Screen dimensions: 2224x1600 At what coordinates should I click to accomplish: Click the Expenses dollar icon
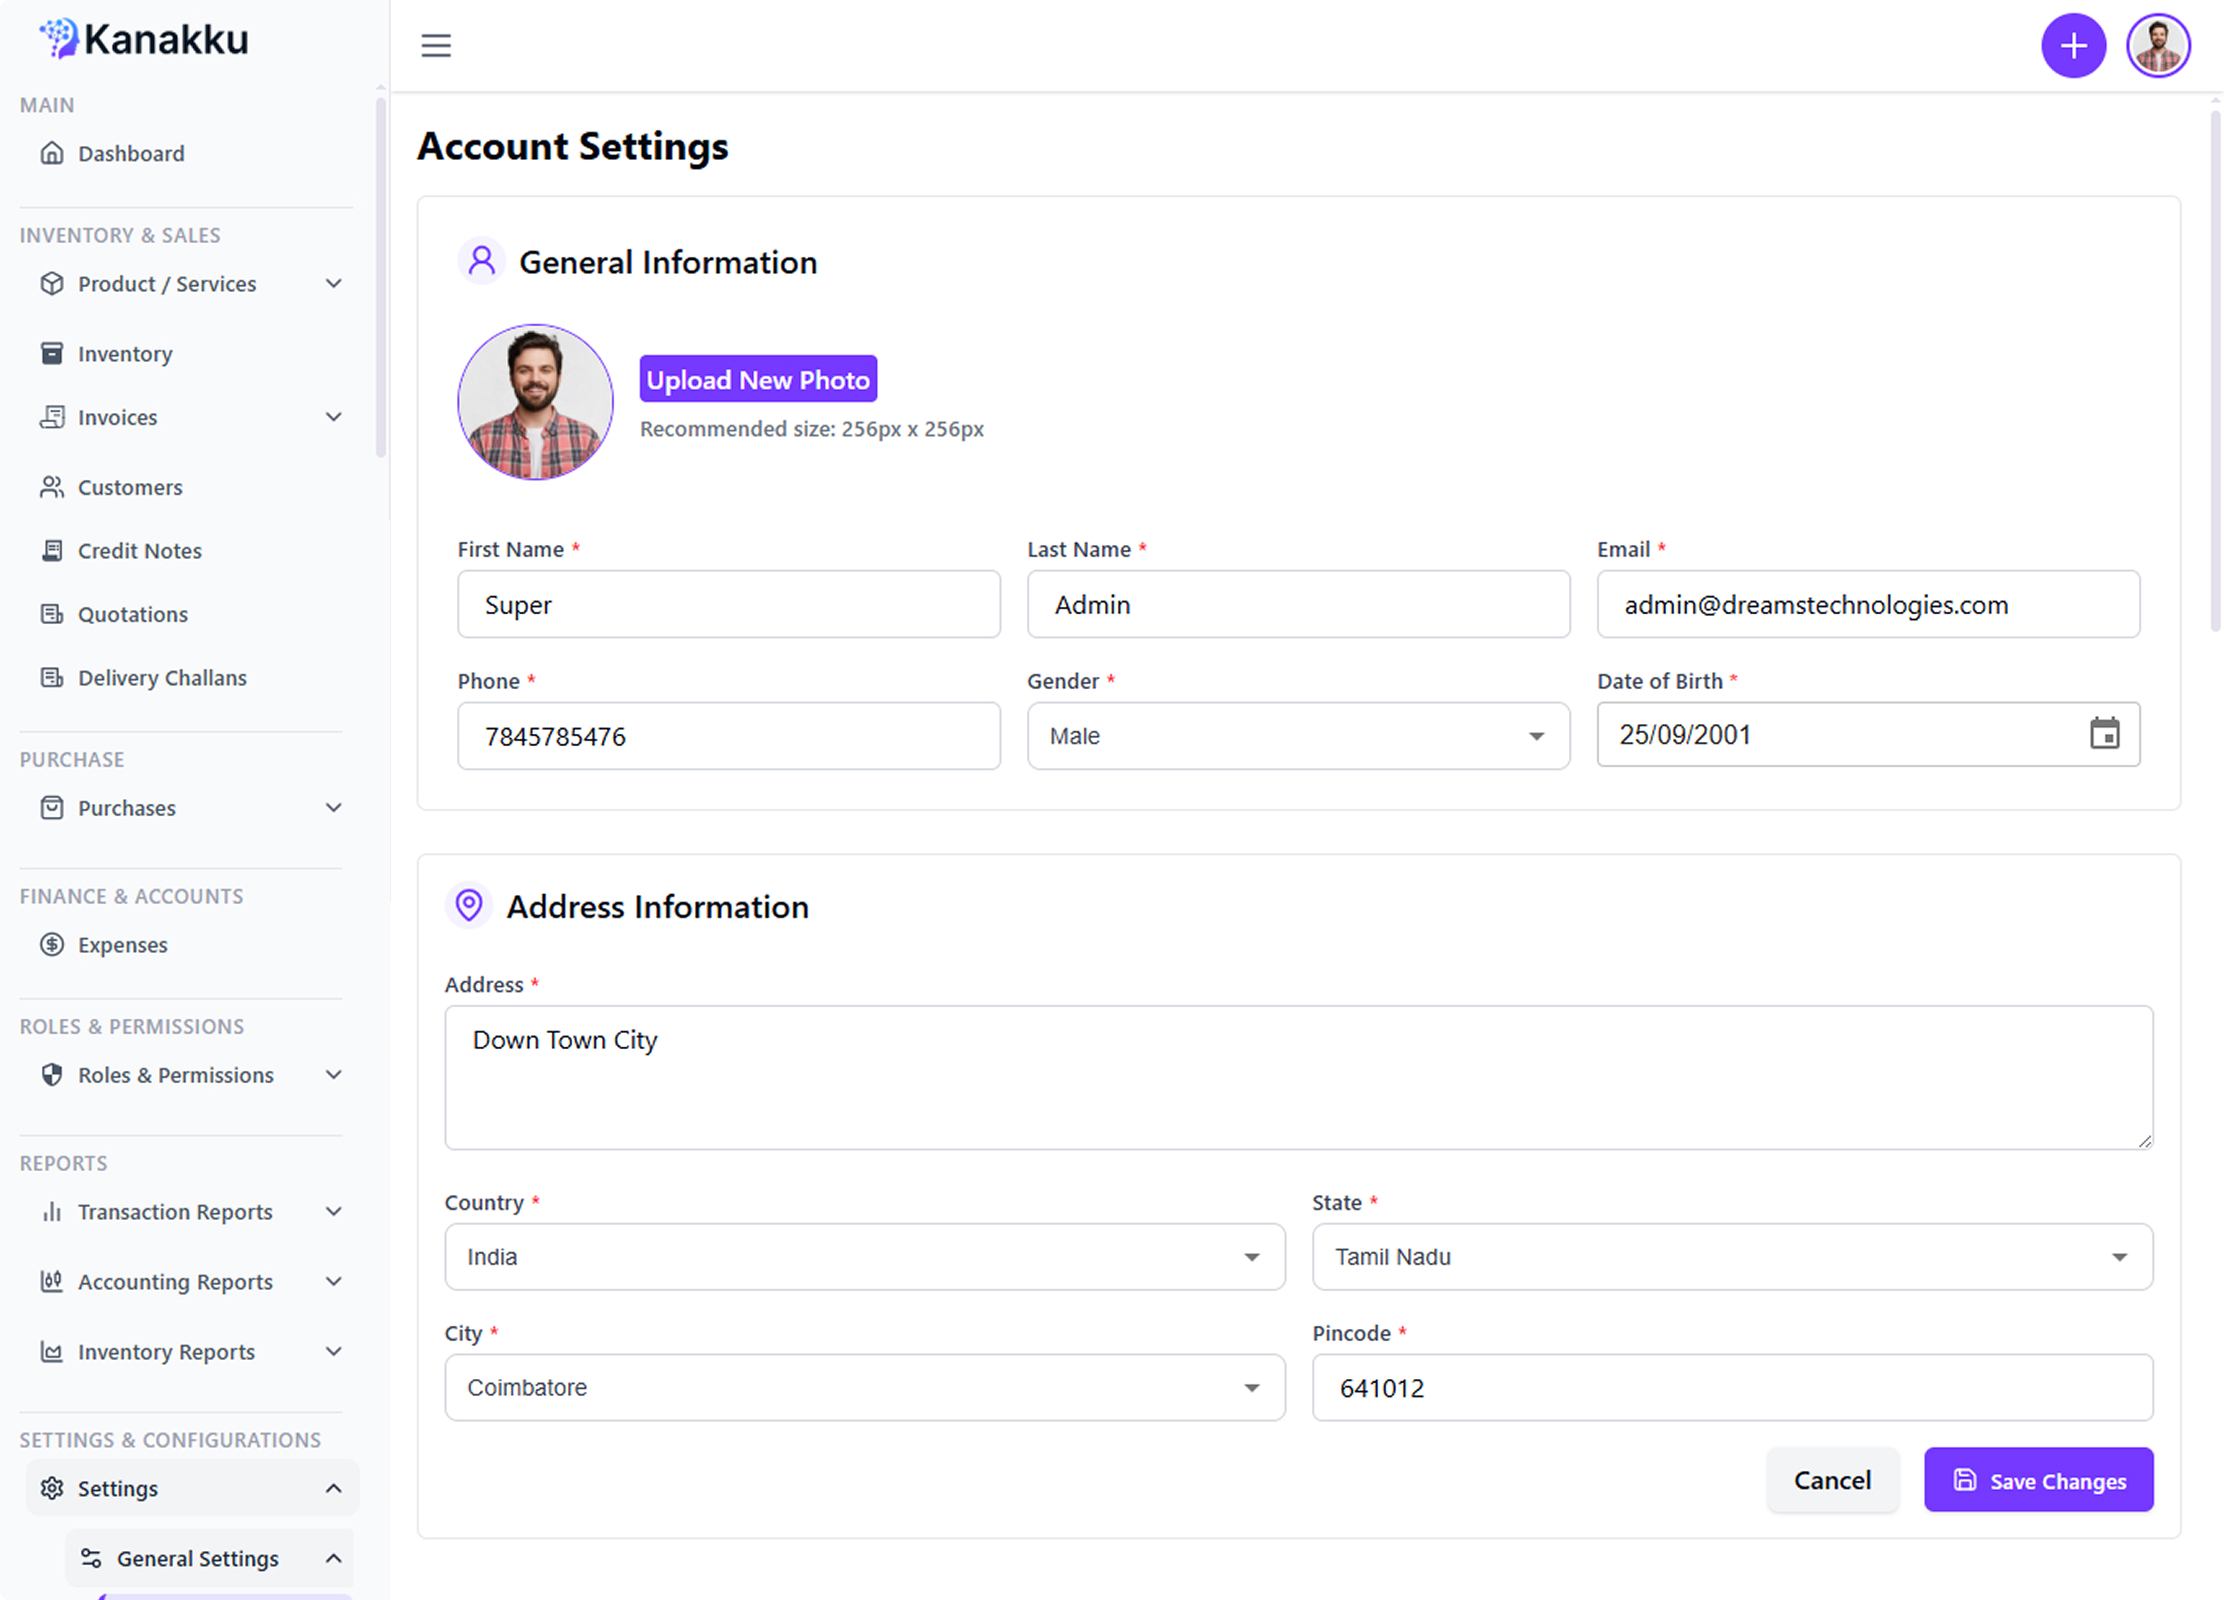(52, 944)
